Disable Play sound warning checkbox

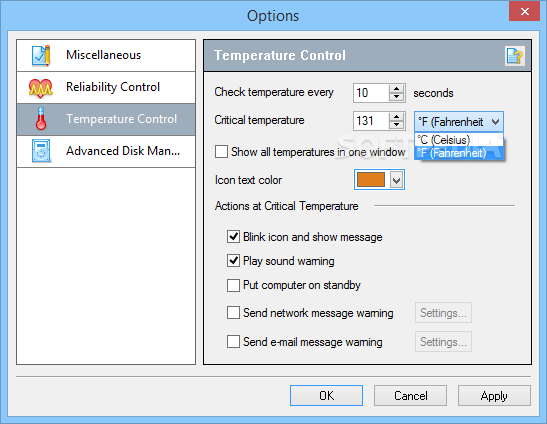[233, 261]
